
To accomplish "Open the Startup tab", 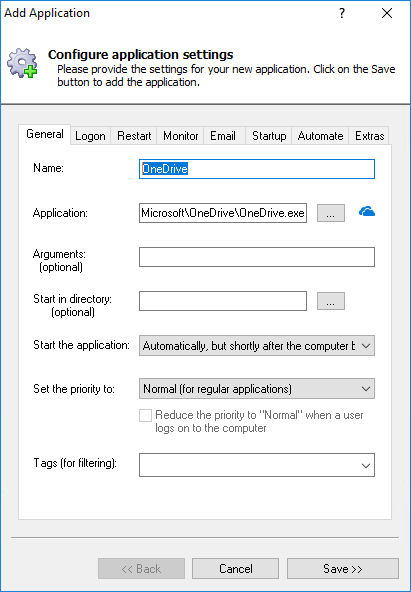I will pyautogui.click(x=269, y=136).
